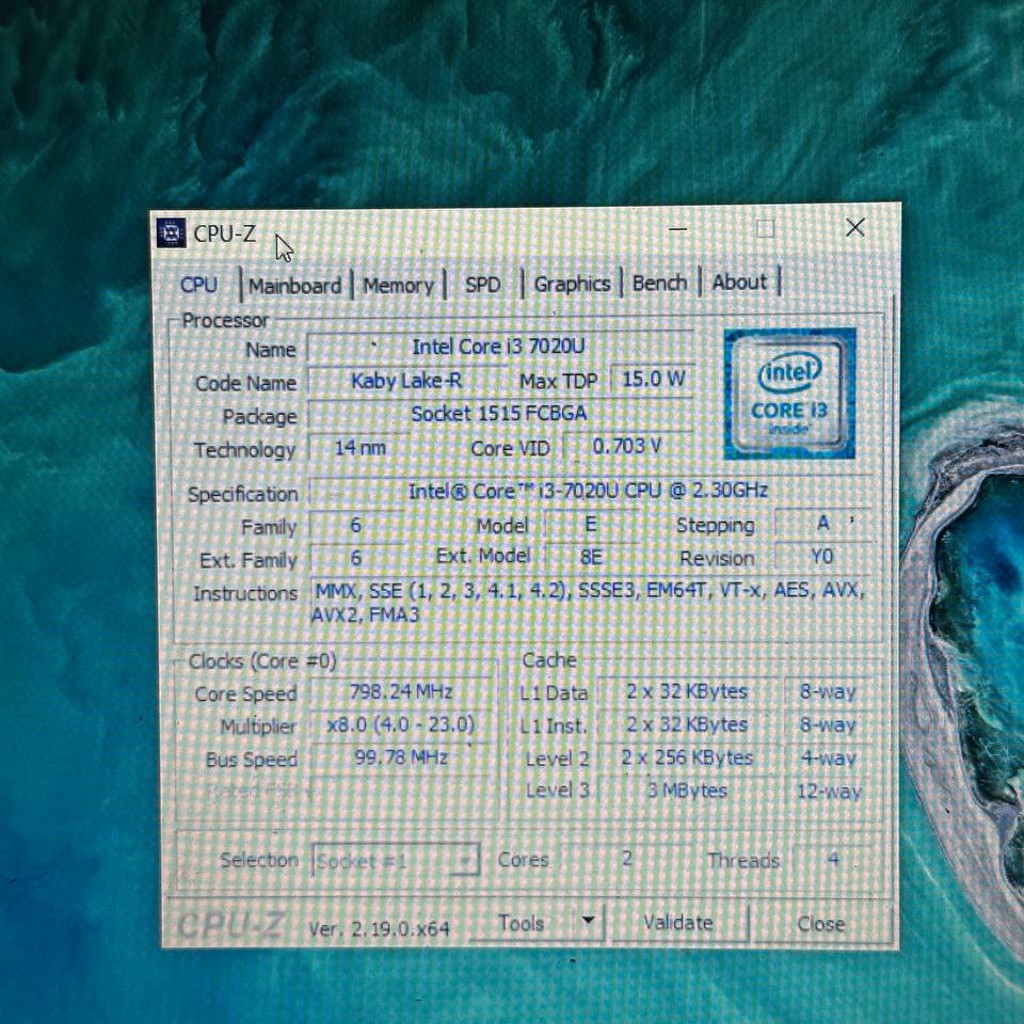This screenshot has height=1024, width=1024.
Task: Close CPU-Z window with the X
Action: [856, 228]
